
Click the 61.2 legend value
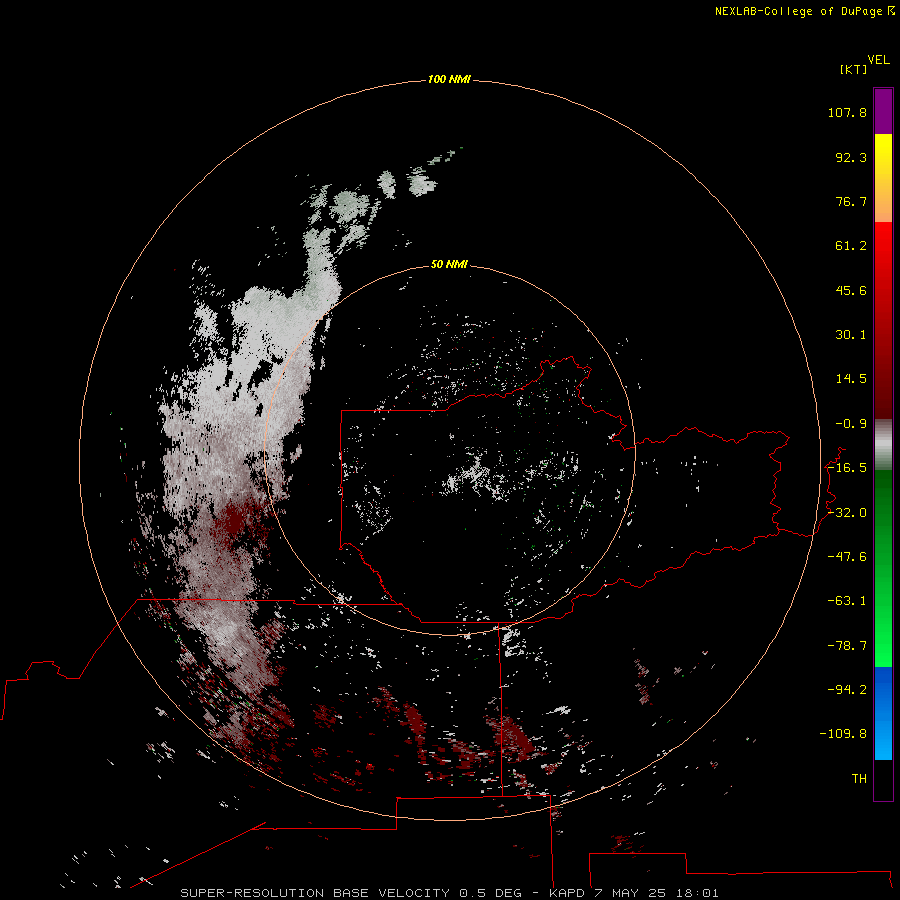pos(851,246)
